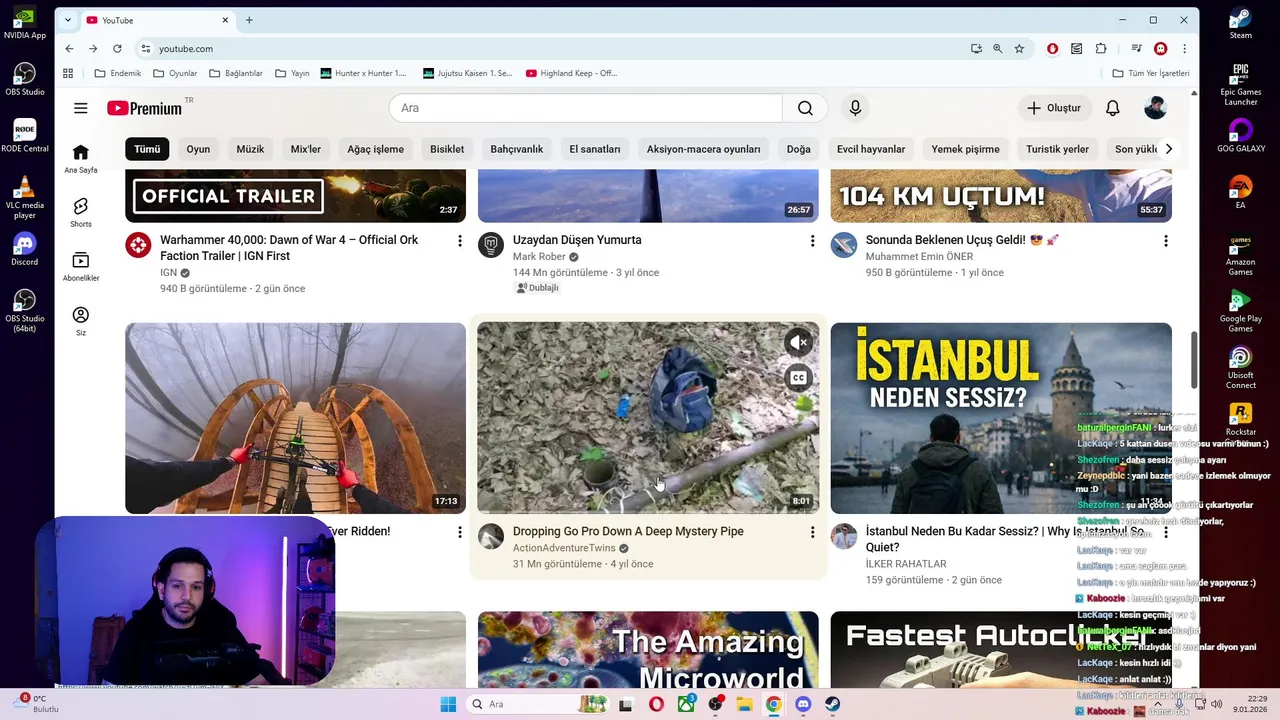Click the Oluştur create button
Viewport: 1280px width, 720px height.
click(x=1054, y=108)
